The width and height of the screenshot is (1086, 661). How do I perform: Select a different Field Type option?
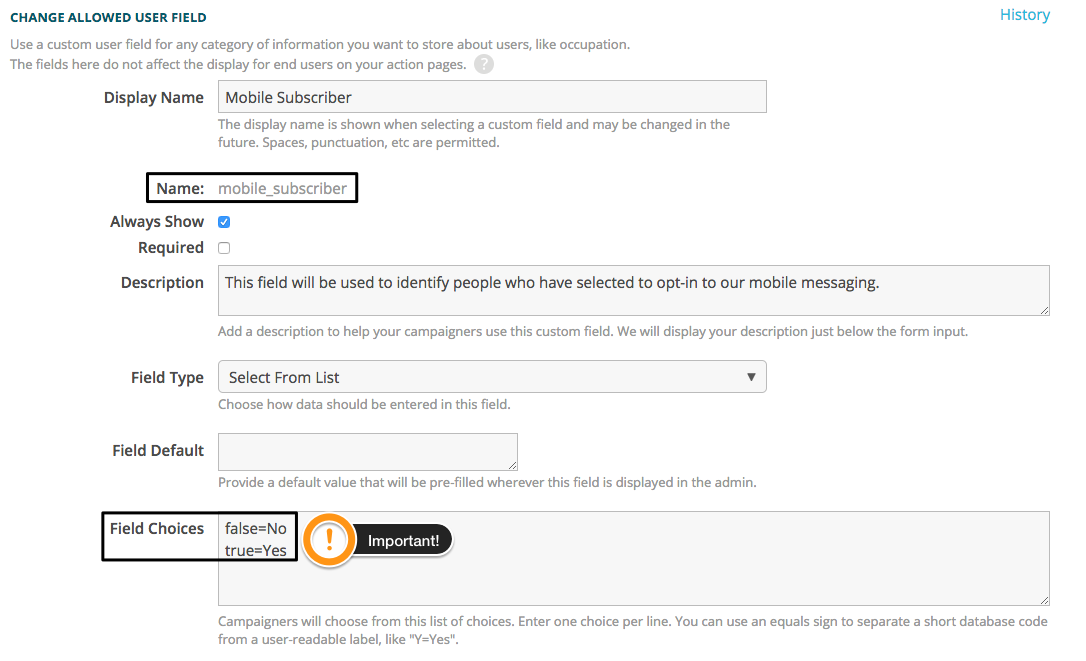point(492,377)
